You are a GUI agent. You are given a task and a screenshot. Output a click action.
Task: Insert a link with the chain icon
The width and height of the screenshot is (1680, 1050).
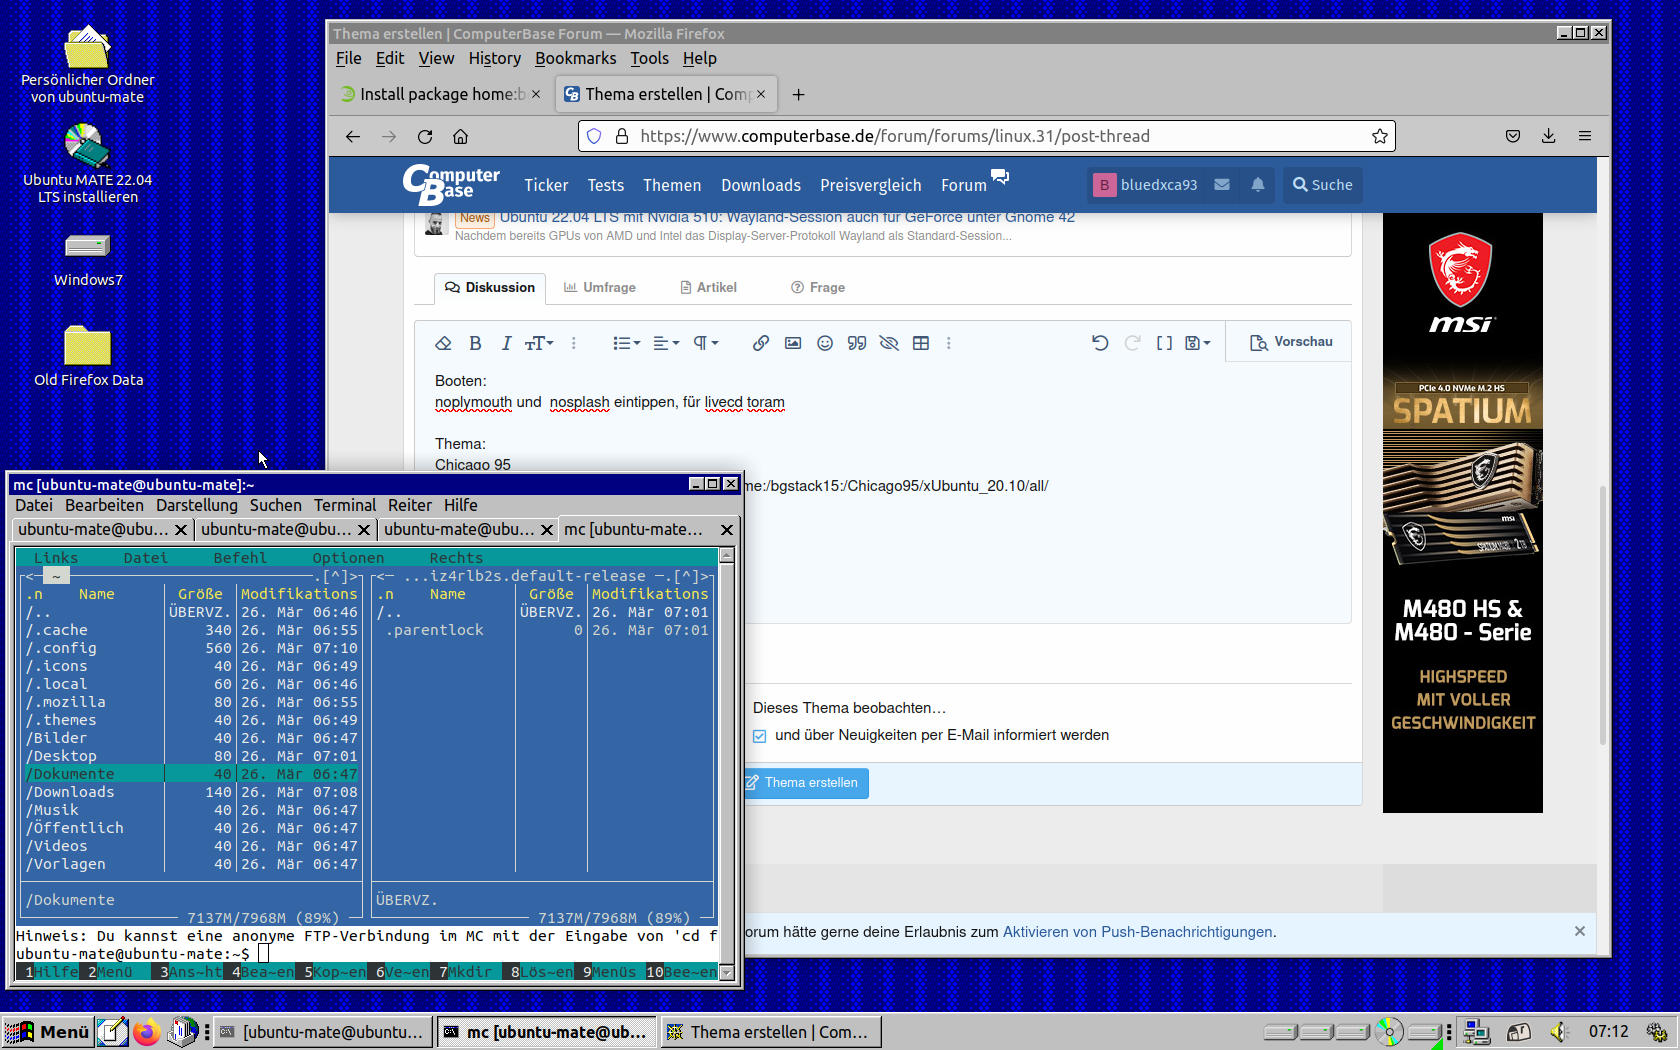click(761, 343)
